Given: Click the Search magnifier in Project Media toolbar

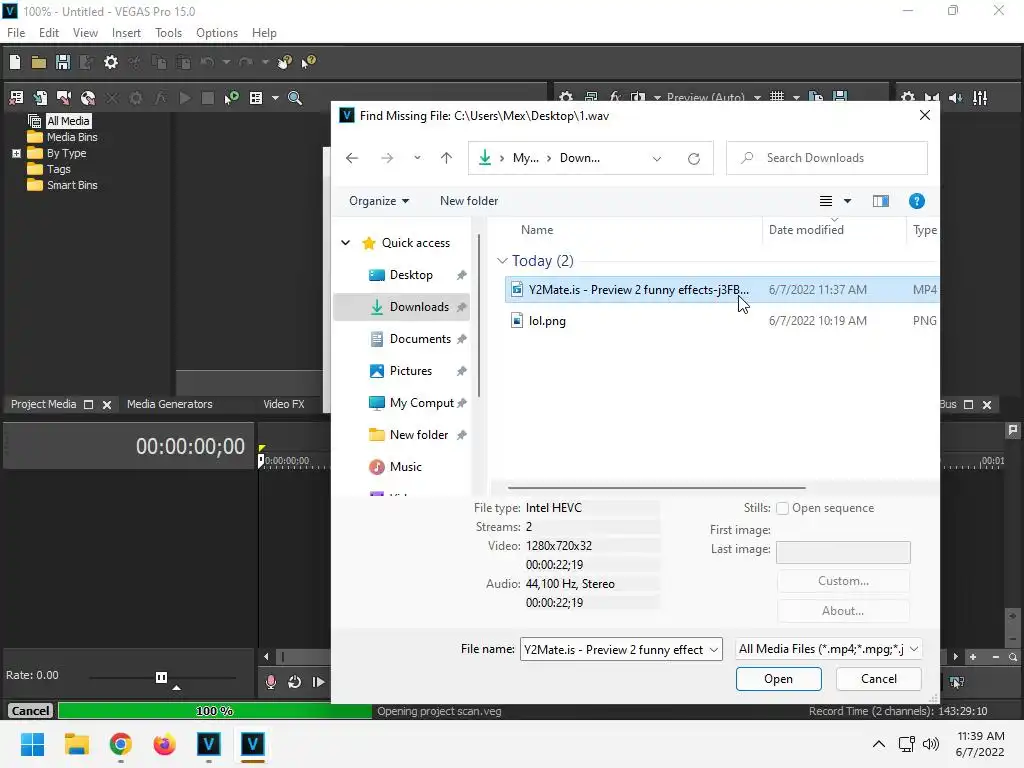Looking at the screenshot, I should (295, 98).
